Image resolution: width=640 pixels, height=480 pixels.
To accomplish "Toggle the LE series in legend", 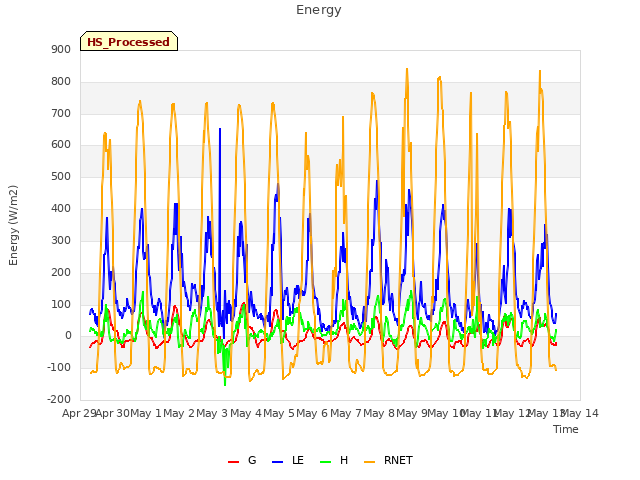I will [288, 460].
